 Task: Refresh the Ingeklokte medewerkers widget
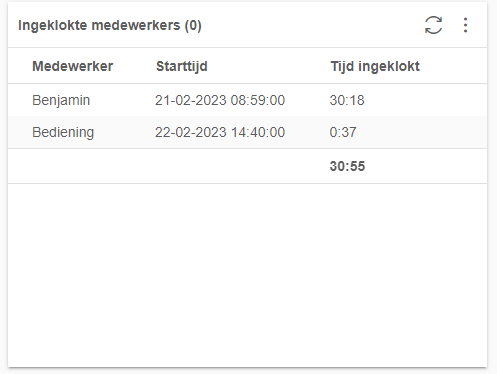point(433,25)
